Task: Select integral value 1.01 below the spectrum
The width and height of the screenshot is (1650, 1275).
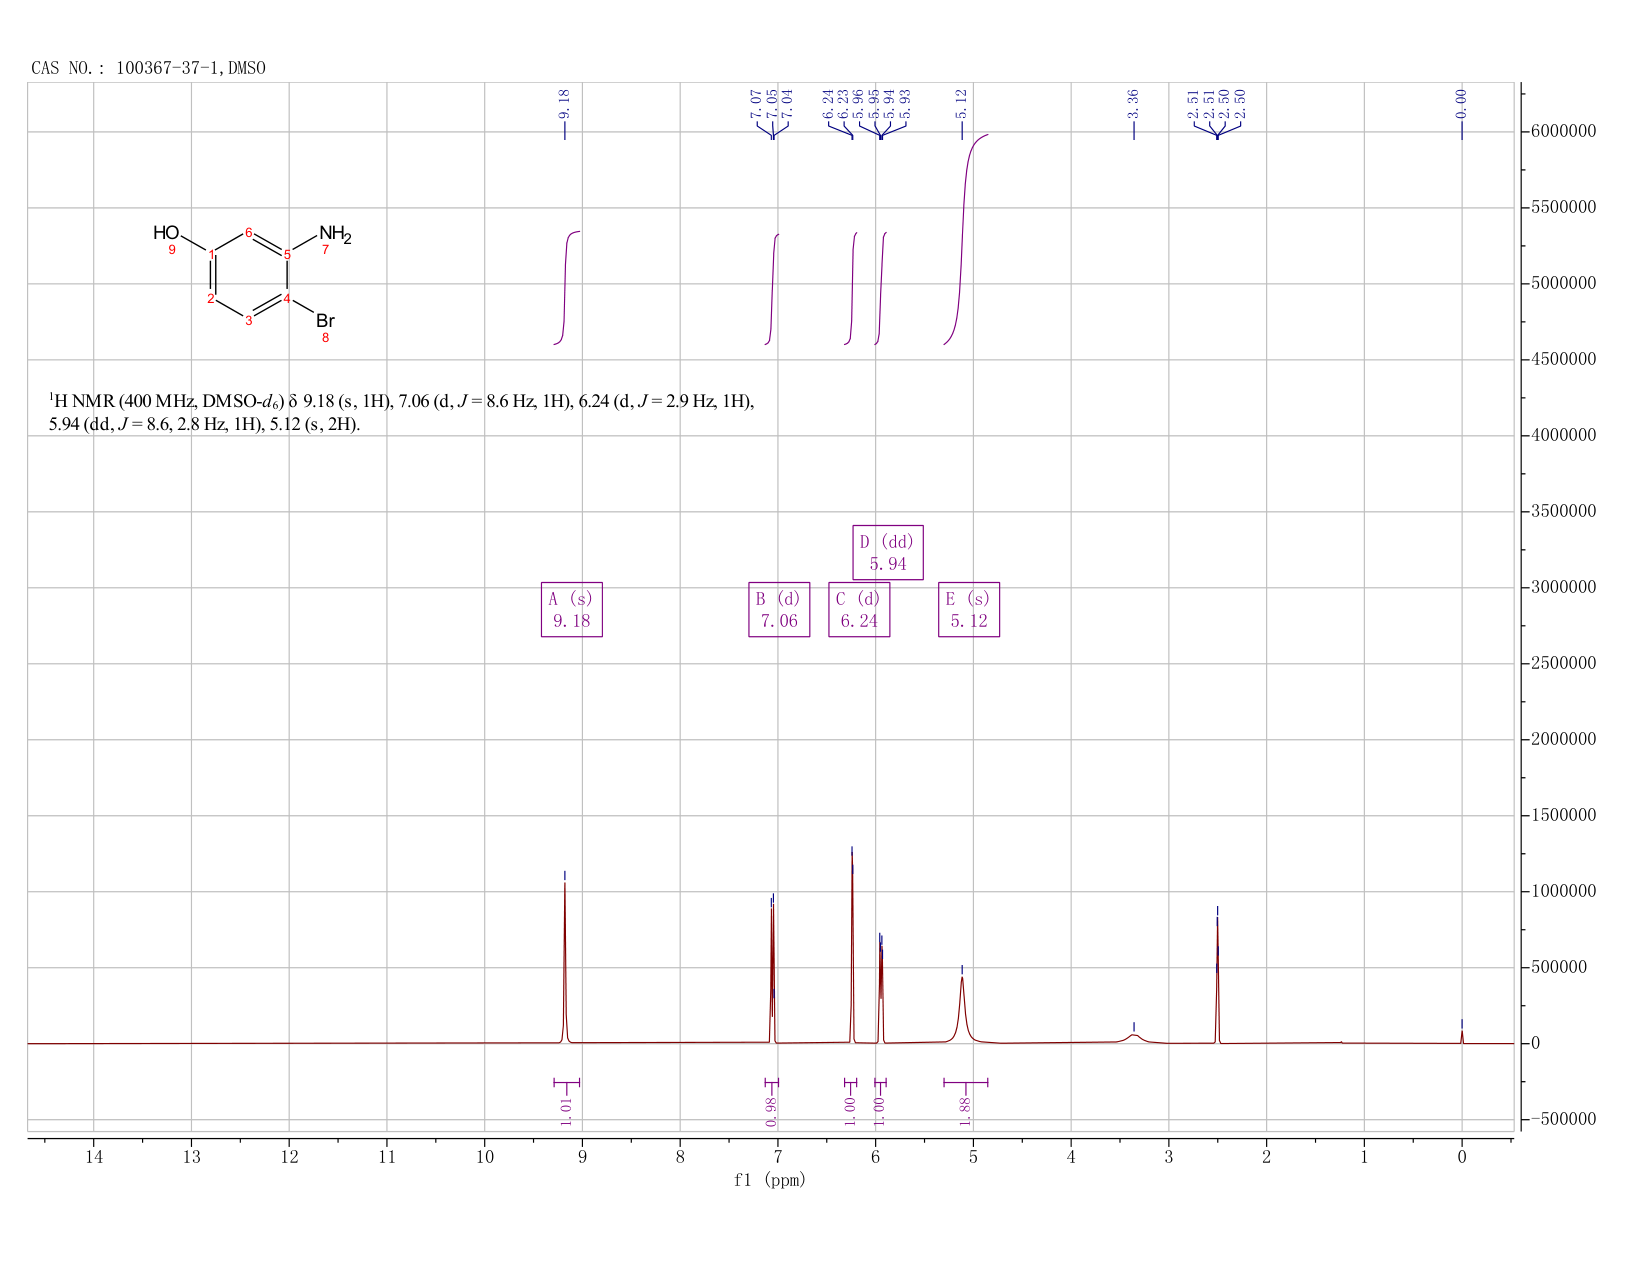Action: pyautogui.click(x=566, y=1111)
